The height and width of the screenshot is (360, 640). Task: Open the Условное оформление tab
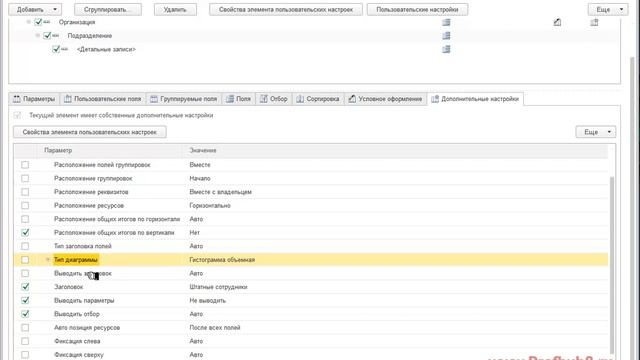point(385,99)
